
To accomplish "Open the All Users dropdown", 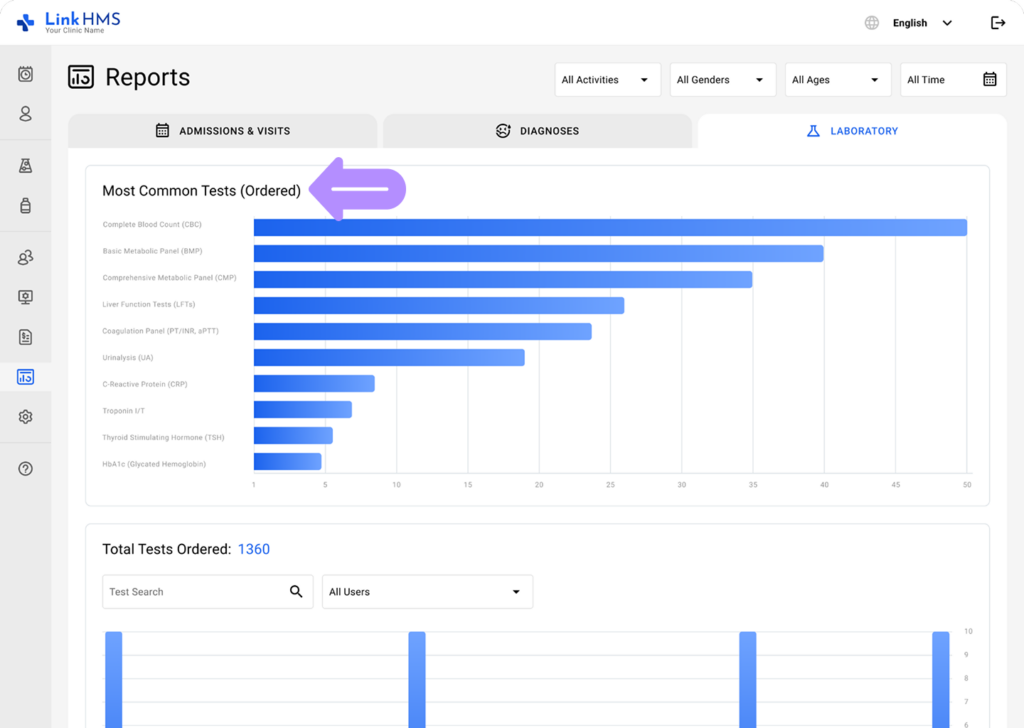I will 427,592.
